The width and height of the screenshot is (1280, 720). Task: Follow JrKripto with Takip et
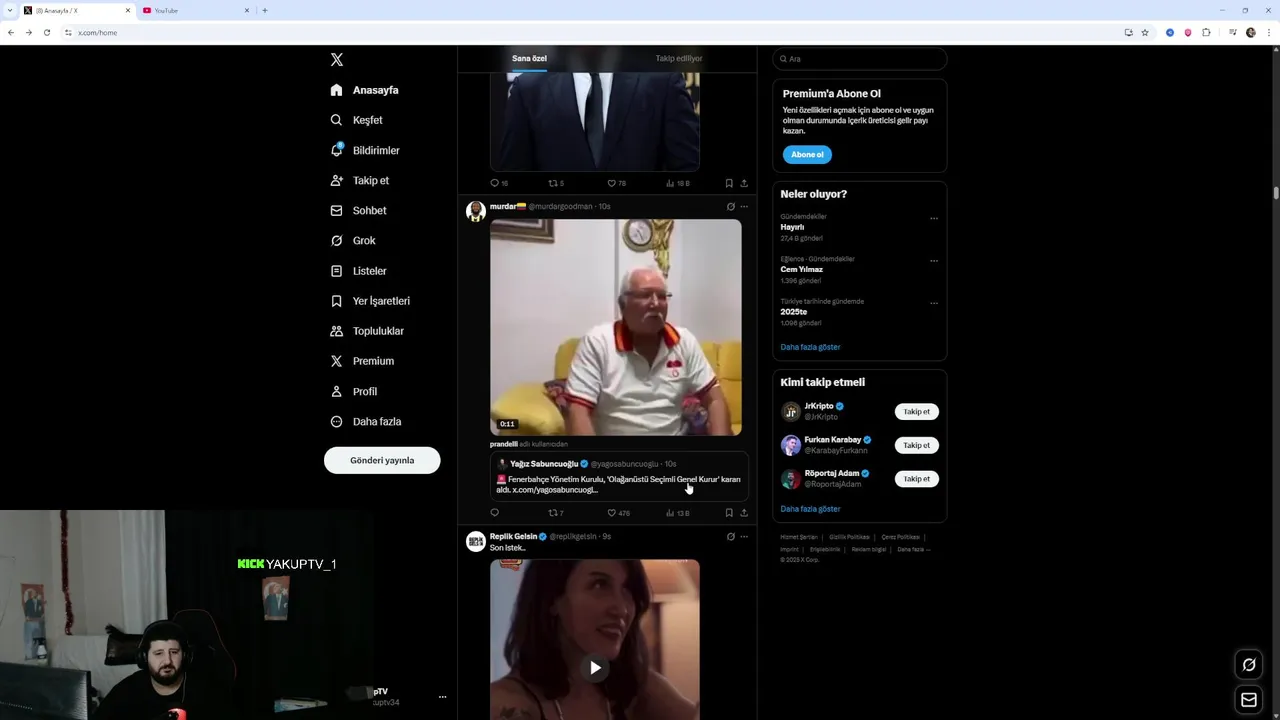point(917,412)
